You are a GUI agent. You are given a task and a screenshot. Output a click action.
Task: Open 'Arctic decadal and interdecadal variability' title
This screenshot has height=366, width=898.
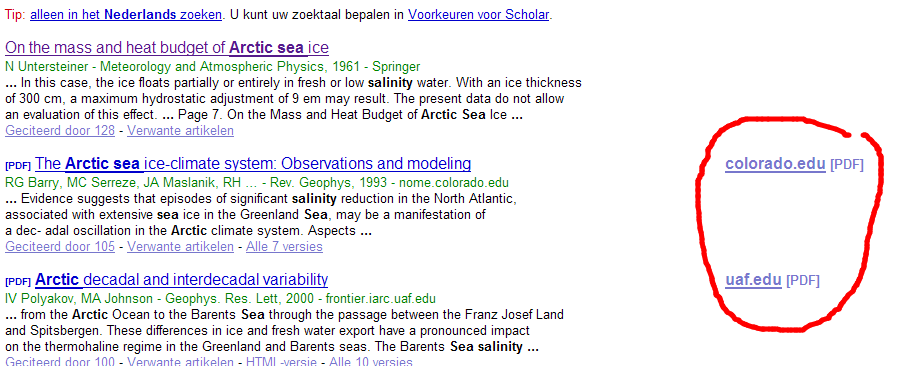pyautogui.click(x=182, y=280)
